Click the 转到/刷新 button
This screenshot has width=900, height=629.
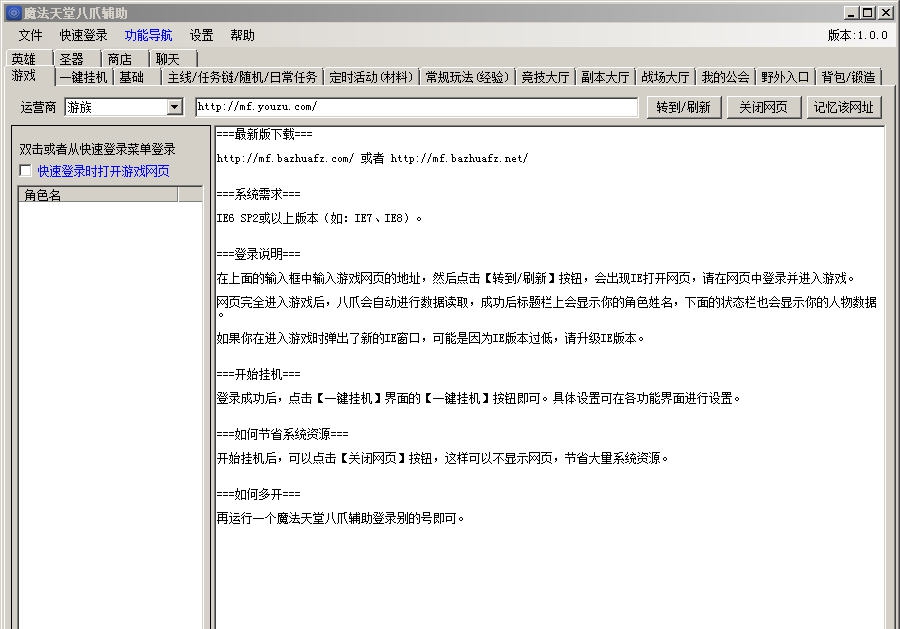[683, 105]
